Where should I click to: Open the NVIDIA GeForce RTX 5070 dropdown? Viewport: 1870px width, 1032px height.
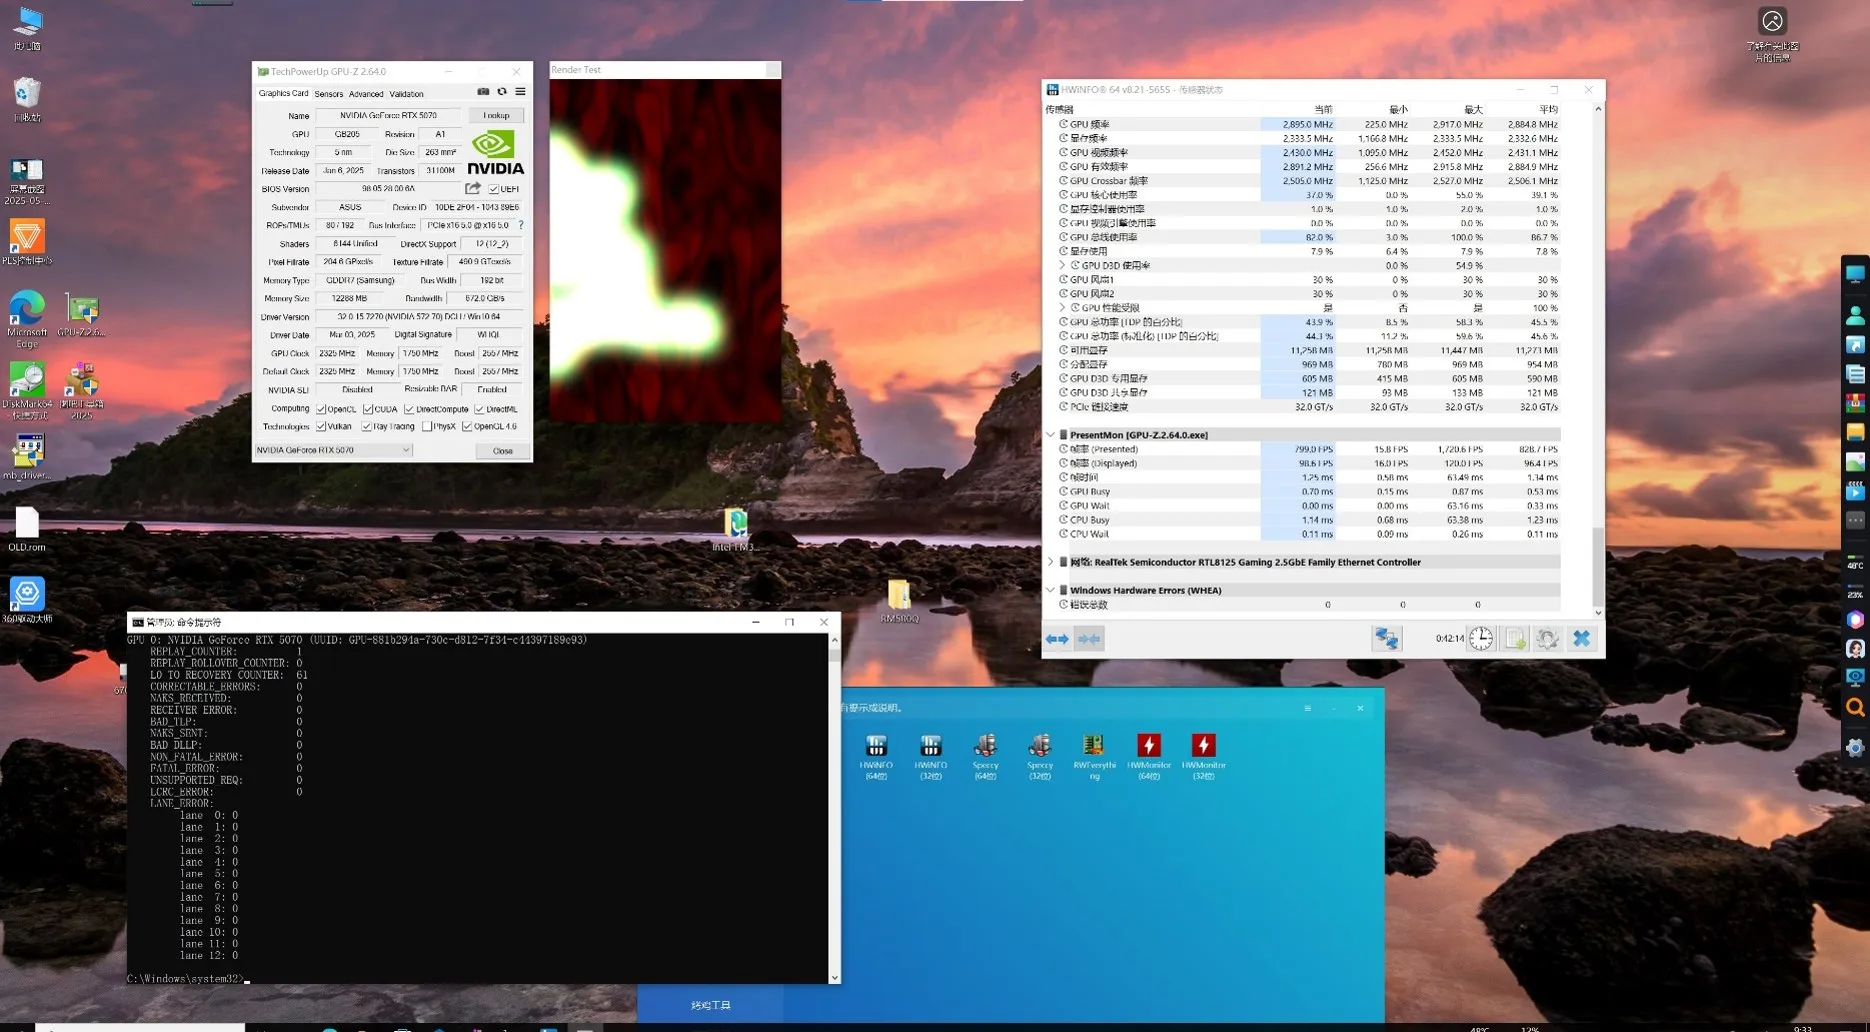tap(333, 451)
